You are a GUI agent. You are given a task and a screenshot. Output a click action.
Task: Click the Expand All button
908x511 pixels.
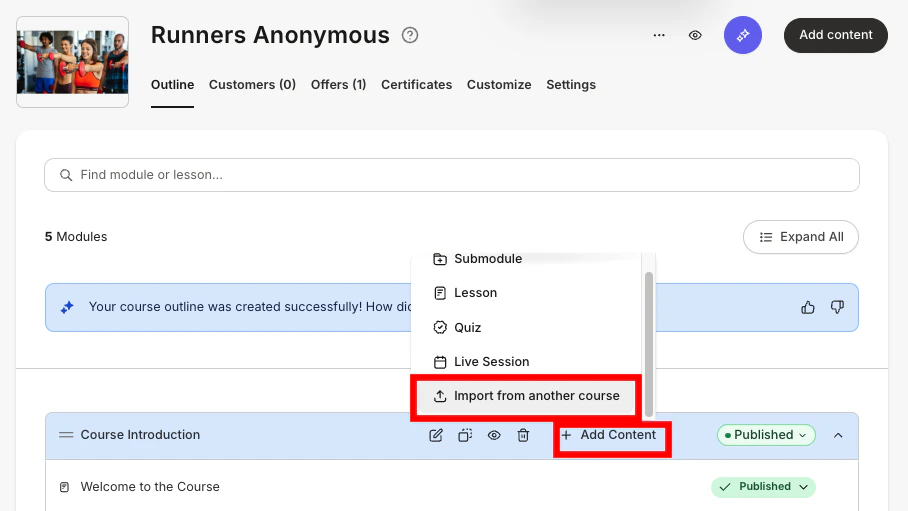[x=801, y=237]
